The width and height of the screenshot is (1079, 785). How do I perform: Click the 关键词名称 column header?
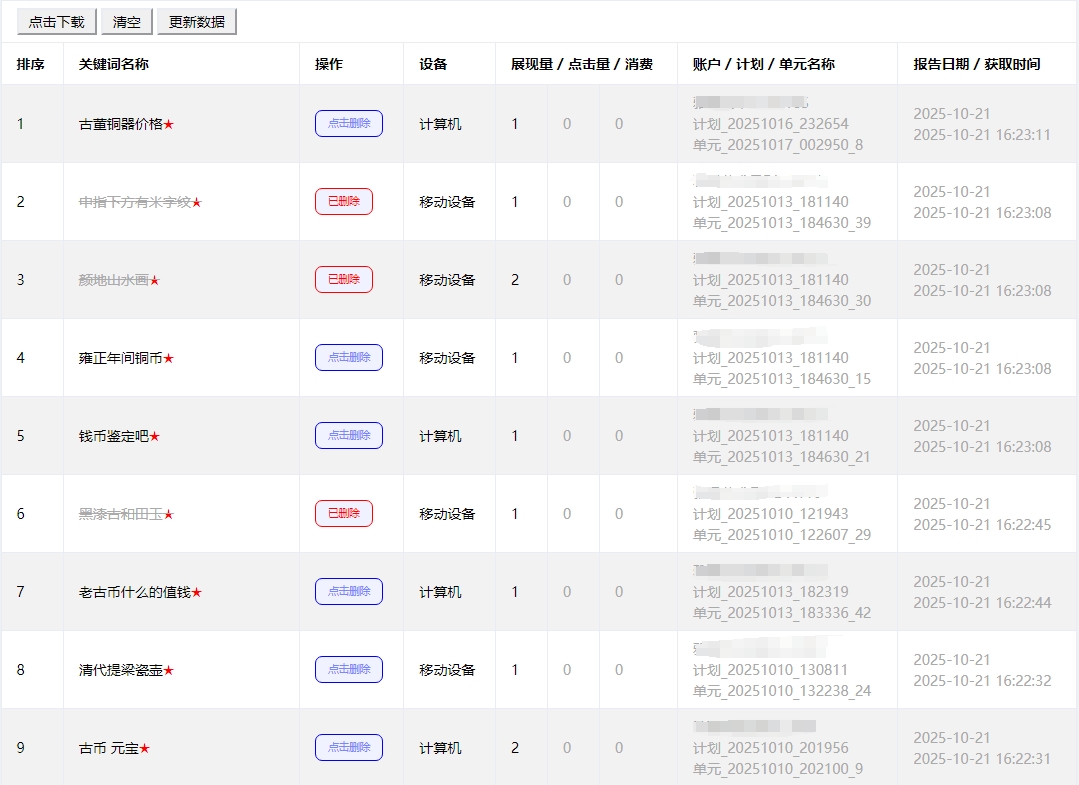click(114, 64)
